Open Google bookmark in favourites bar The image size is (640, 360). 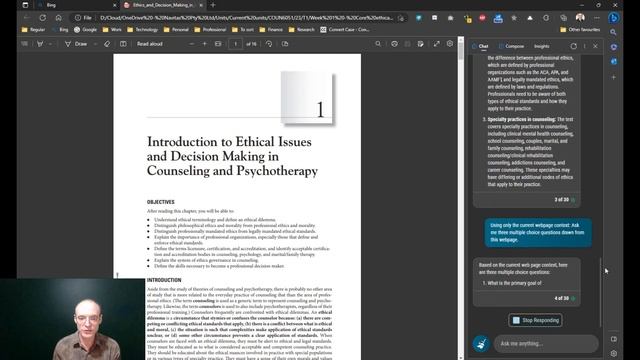(x=85, y=29)
